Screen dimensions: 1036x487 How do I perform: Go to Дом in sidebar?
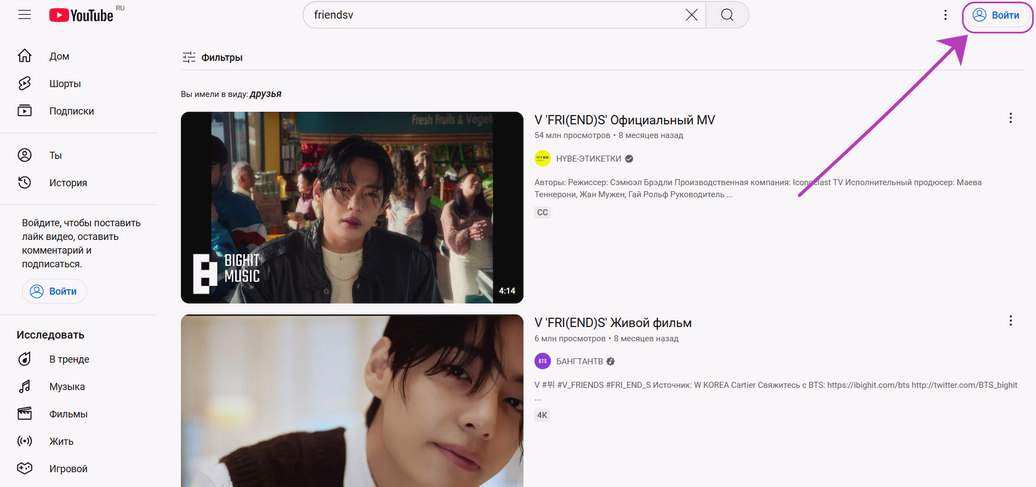[x=59, y=57]
